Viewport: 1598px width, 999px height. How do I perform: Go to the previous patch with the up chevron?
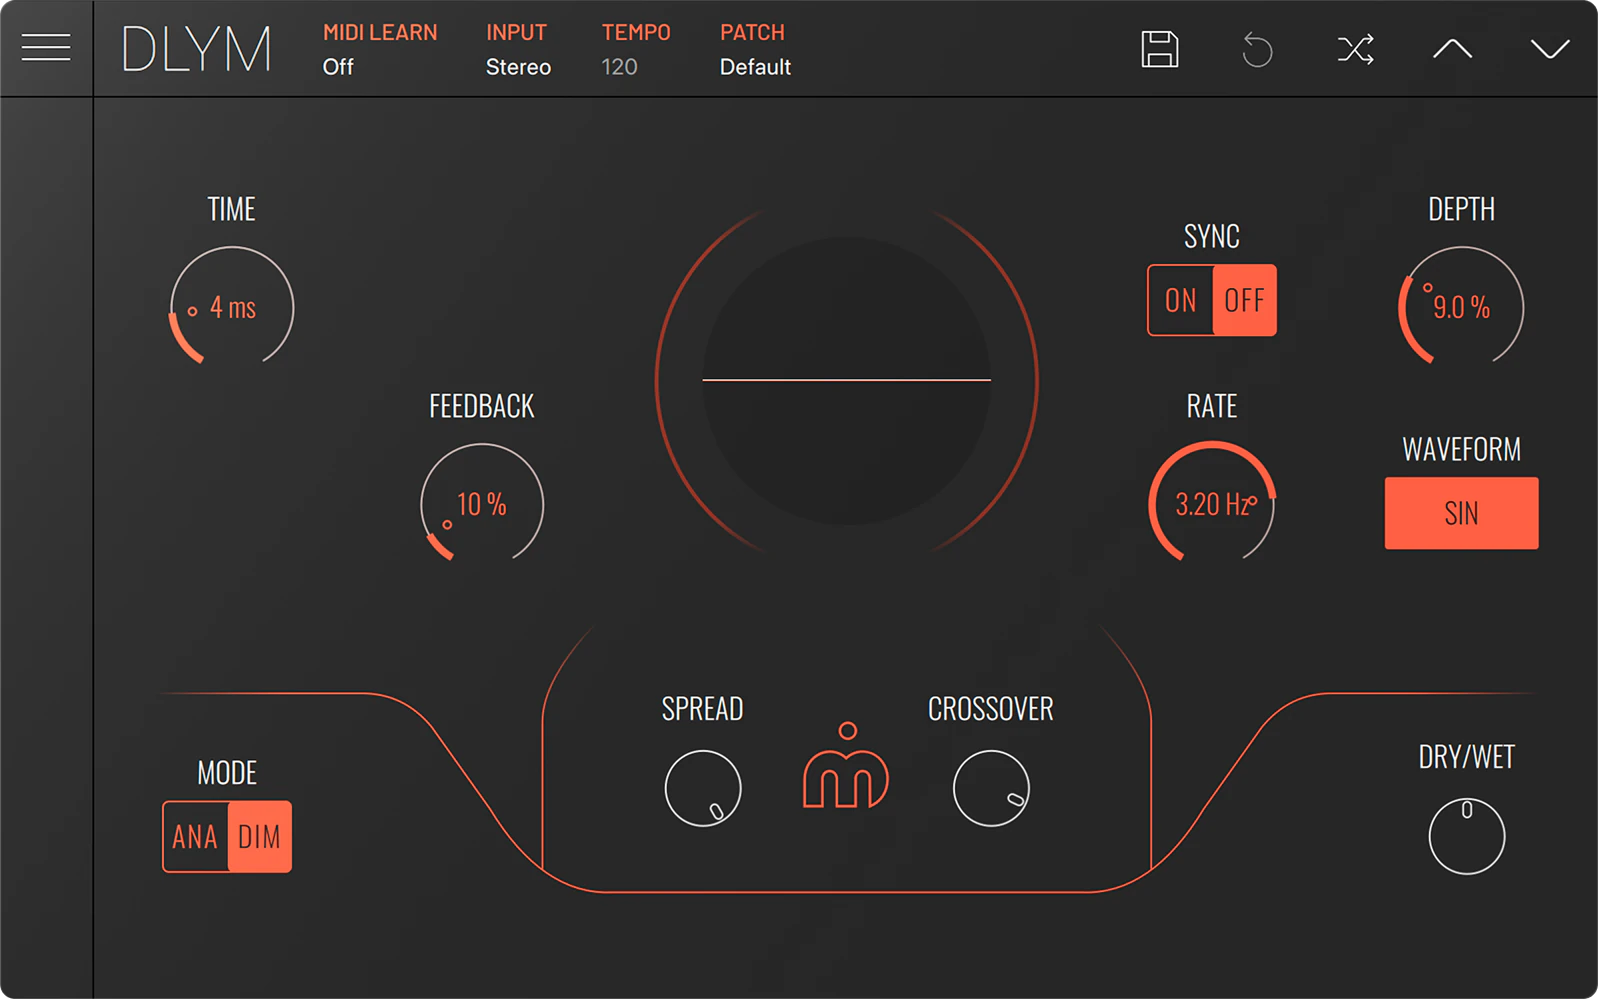[x=1452, y=48]
